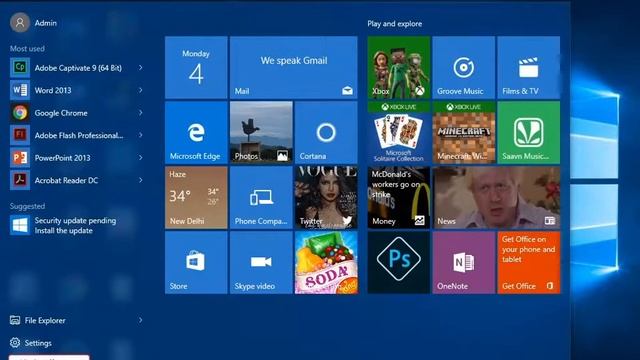
Task: Launch Adobe Captivate 9 from Most used
Action: pos(78,68)
